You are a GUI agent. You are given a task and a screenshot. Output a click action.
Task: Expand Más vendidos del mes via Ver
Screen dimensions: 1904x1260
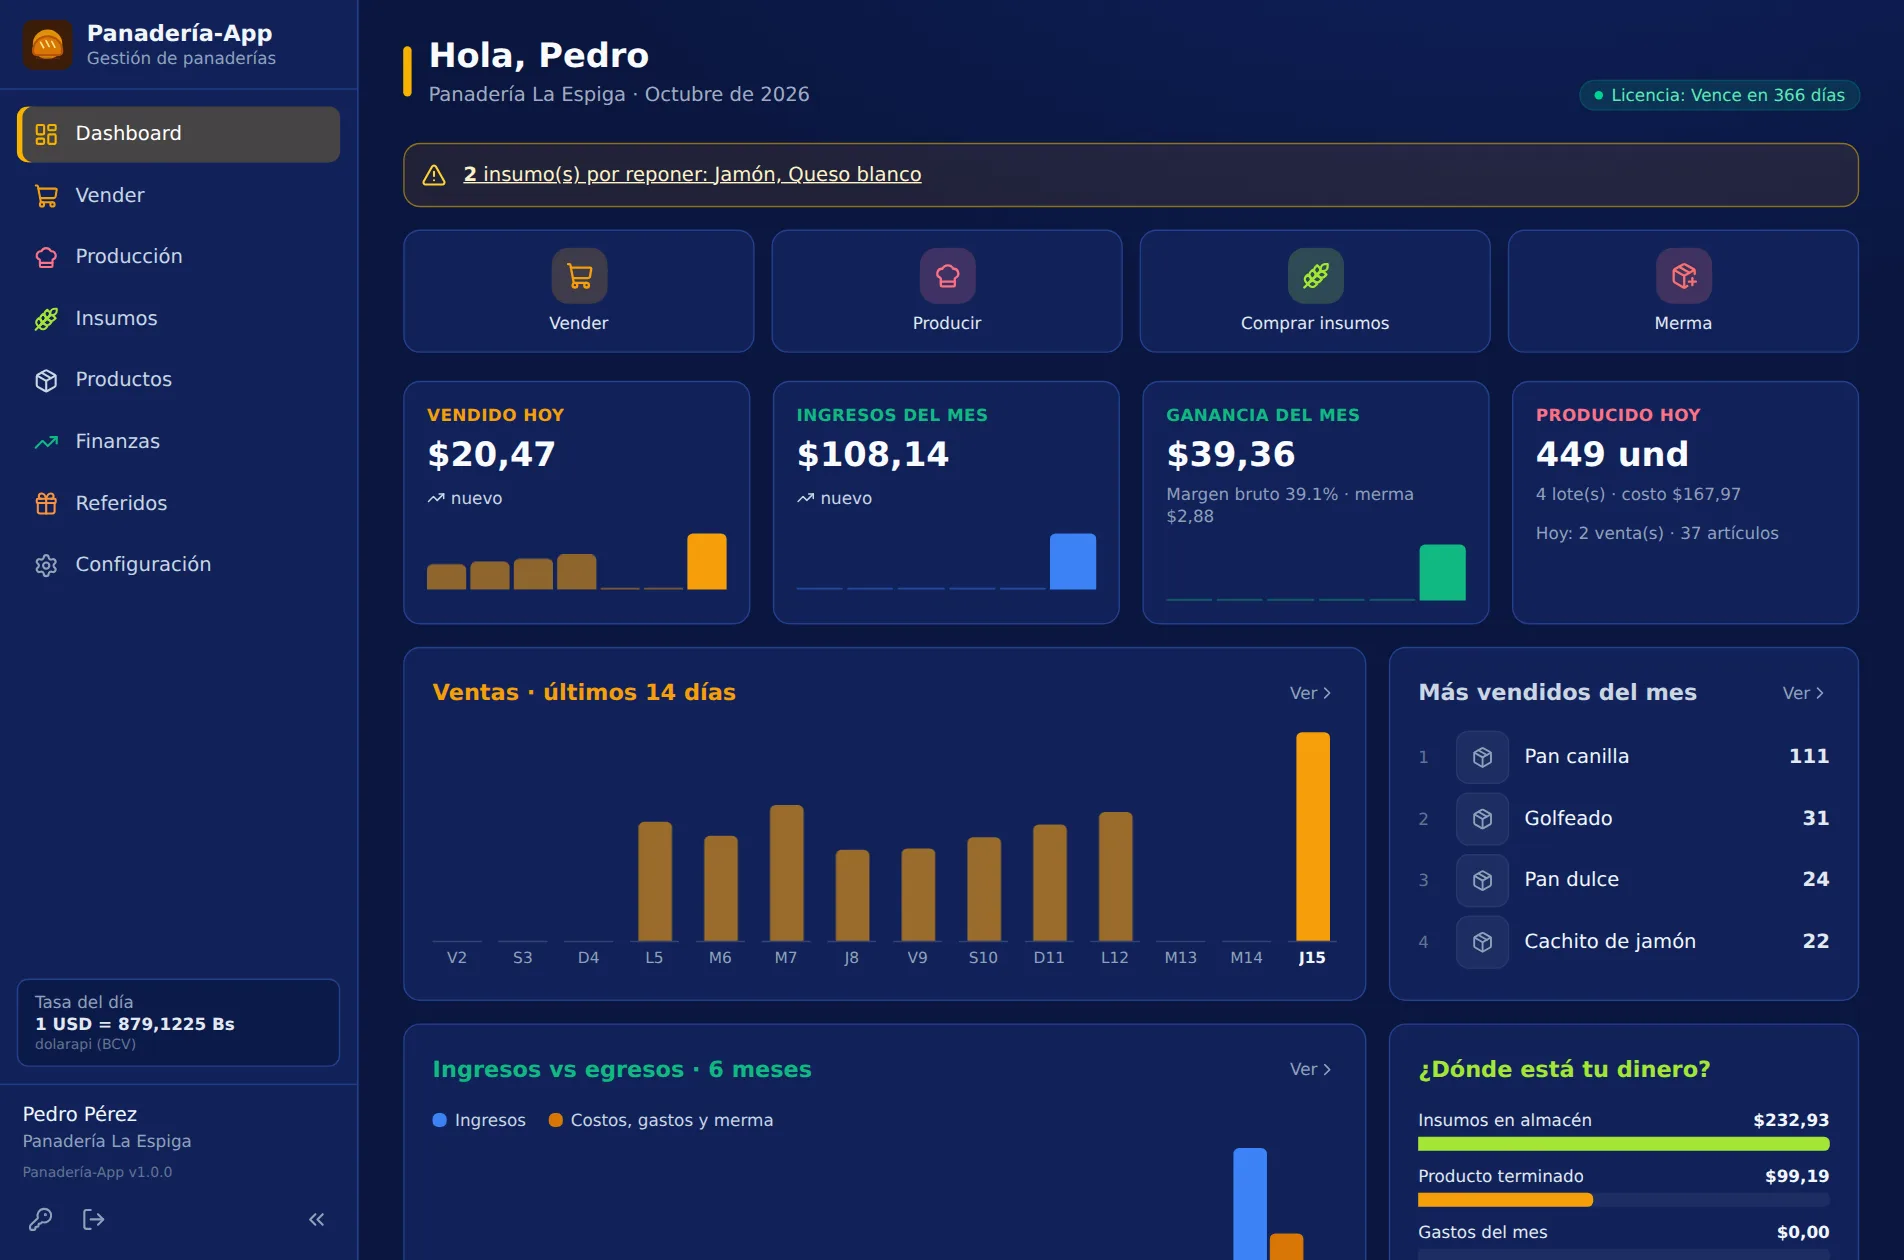point(1803,693)
